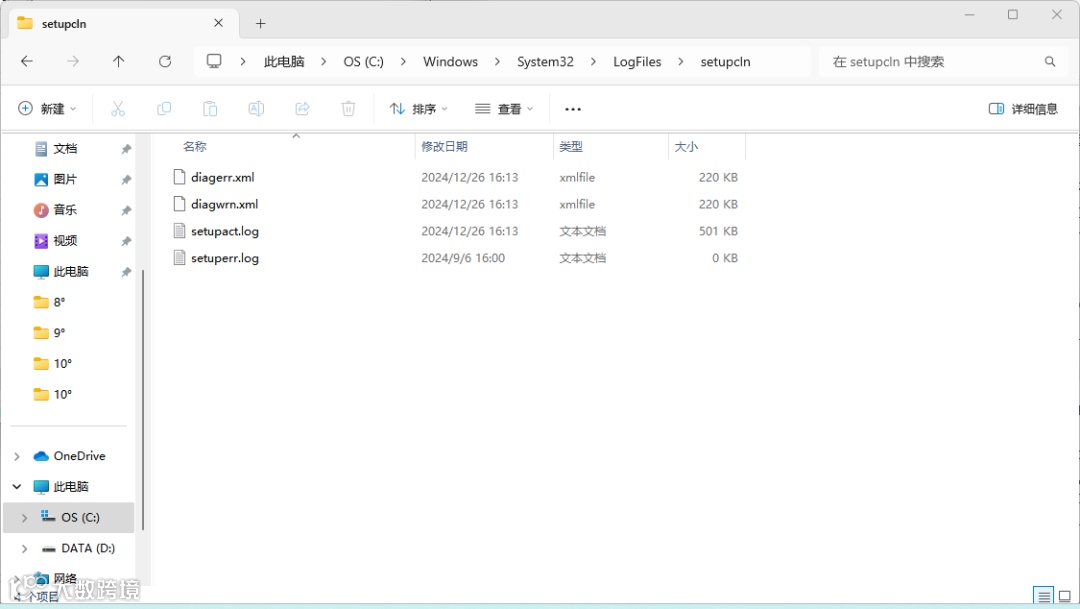Open the 8° folder in sidebar
Screen dimensions: 1080x609
[59, 302]
